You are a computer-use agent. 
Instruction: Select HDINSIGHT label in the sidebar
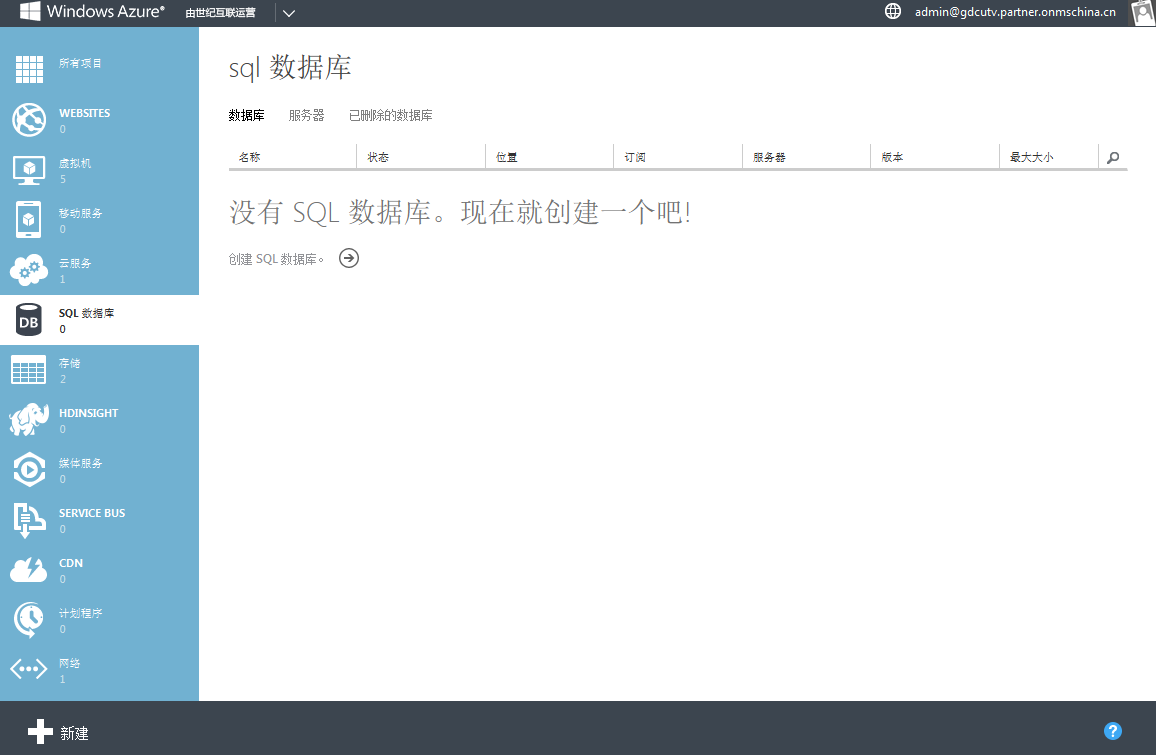coord(88,413)
